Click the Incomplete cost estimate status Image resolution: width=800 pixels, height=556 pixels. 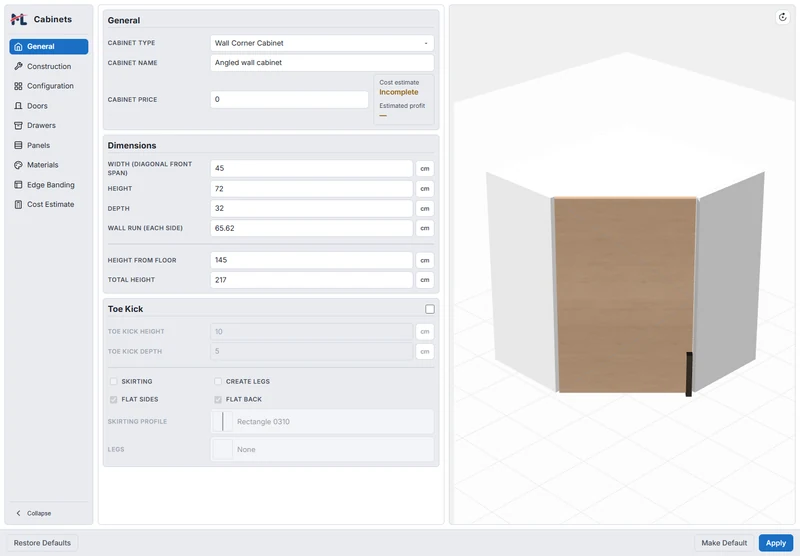398,92
